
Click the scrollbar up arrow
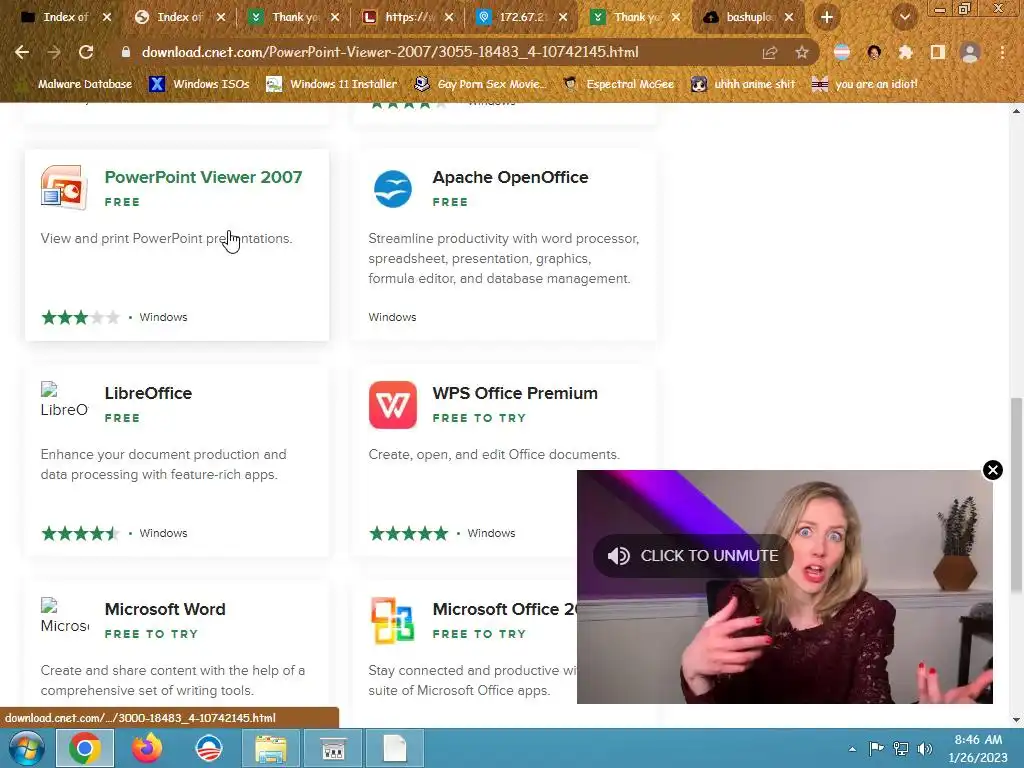click(1017, 111)
